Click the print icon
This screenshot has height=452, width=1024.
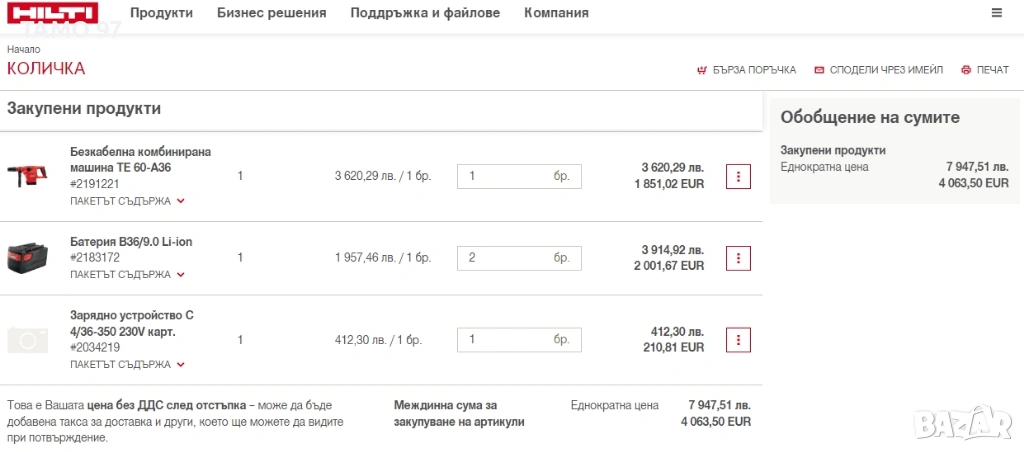pos(966,70)
